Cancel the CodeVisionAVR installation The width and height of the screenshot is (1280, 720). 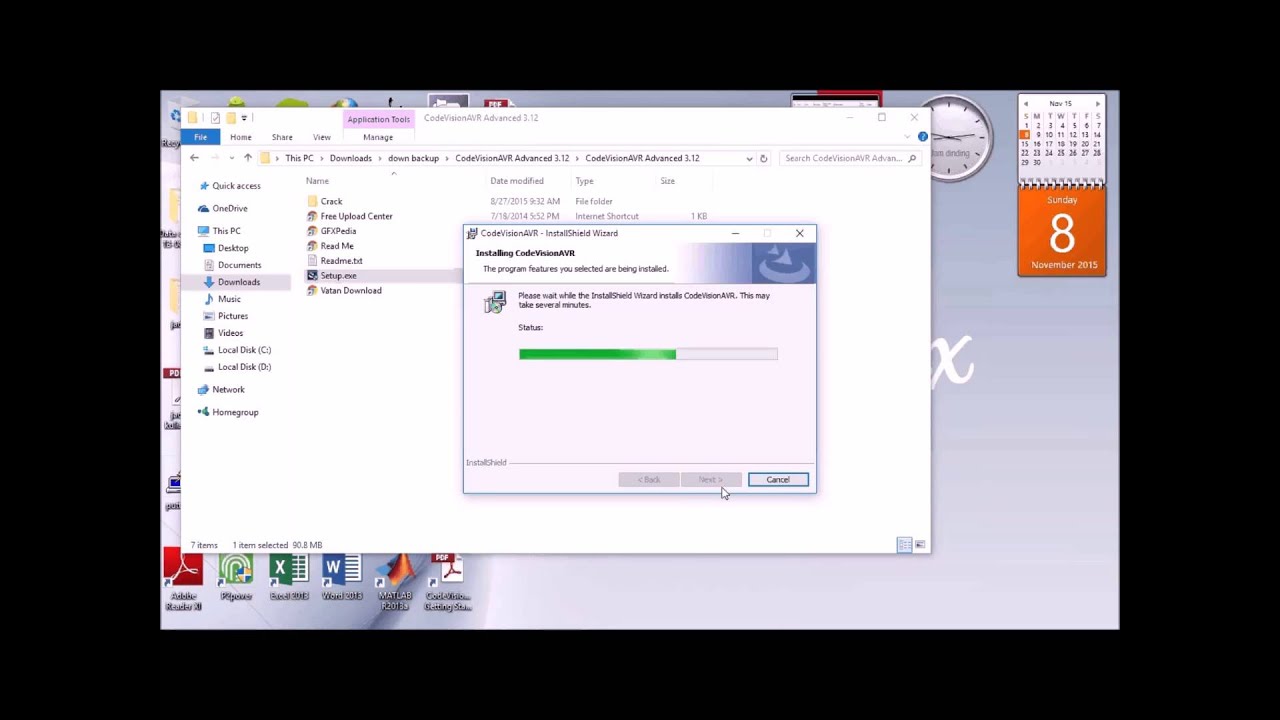click(778, 479)
